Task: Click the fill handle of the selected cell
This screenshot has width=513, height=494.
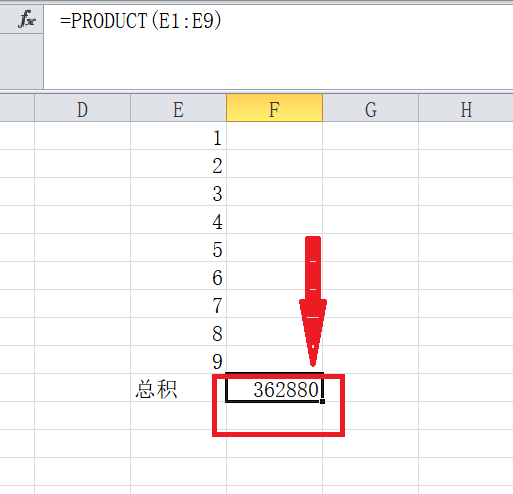Action: [322, 402]
